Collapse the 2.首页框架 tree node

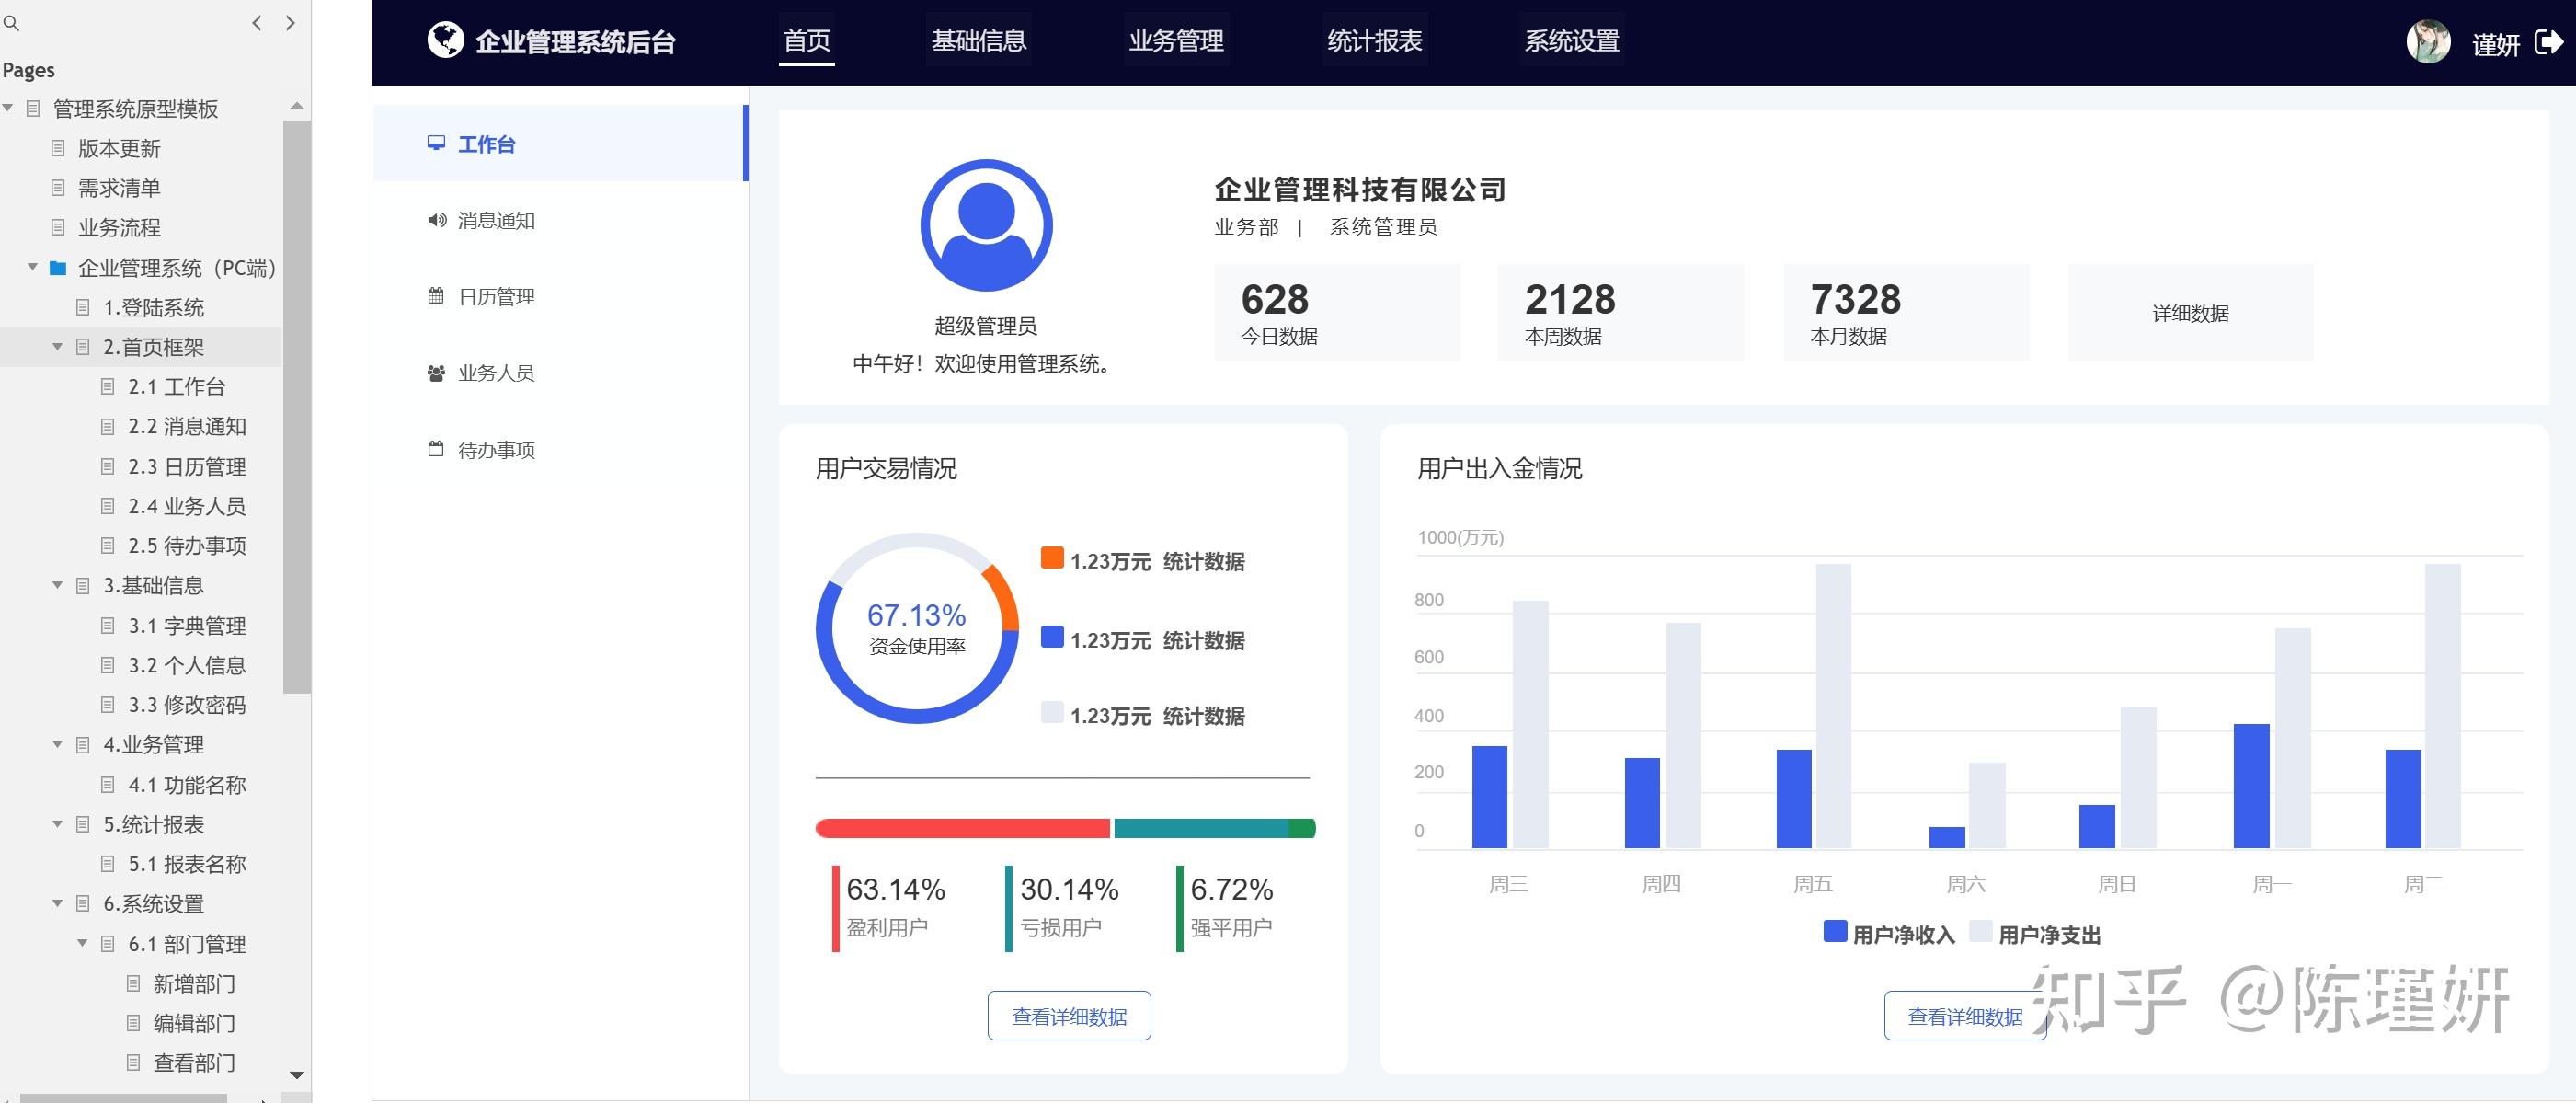pyautogui.click(x=57, y=347)
